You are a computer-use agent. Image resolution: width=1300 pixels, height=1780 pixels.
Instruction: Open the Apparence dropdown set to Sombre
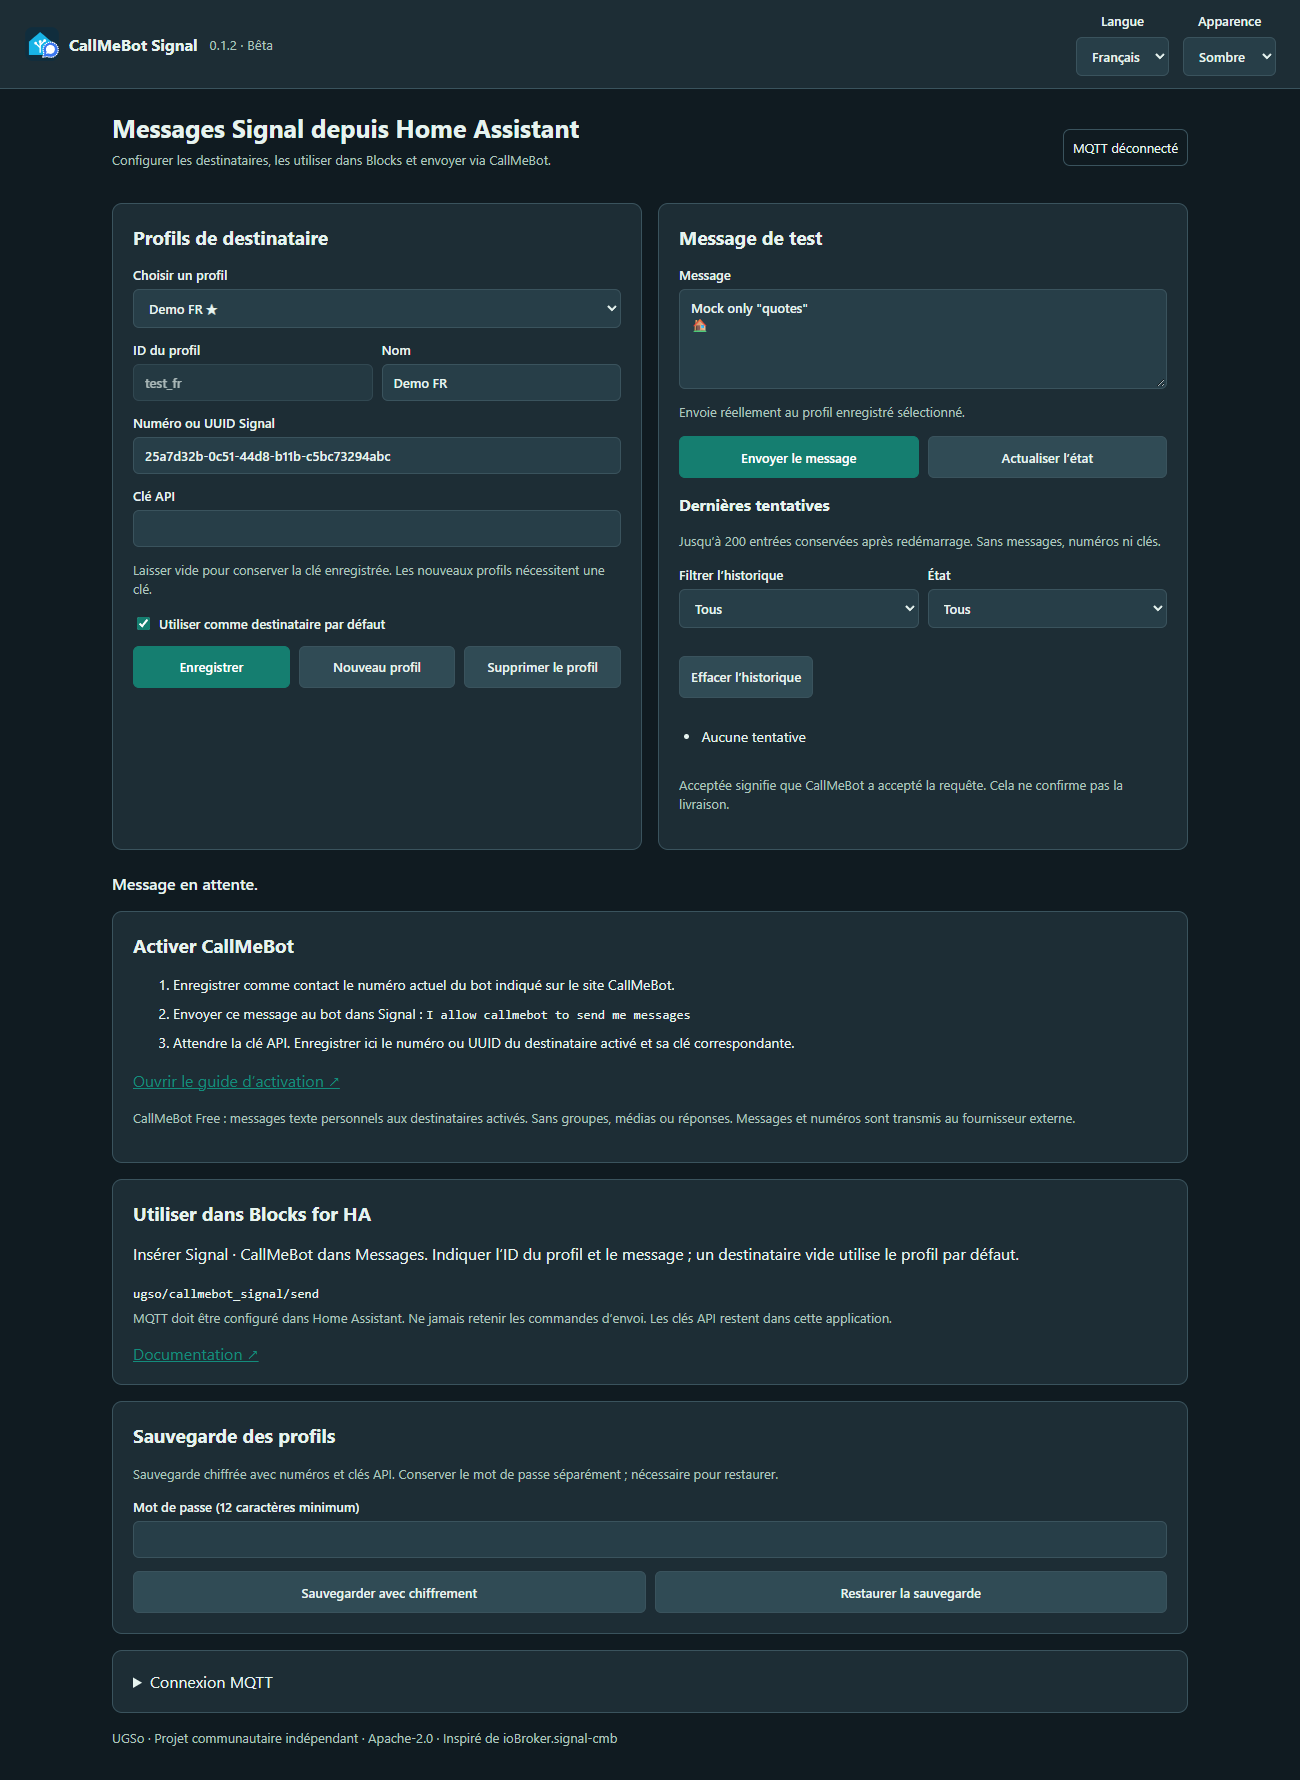pos(1229,57)
